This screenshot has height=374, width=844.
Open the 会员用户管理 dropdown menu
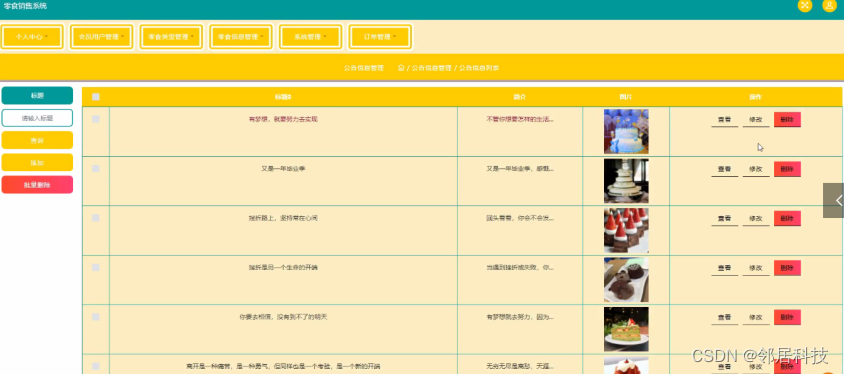tap(102, 37)
